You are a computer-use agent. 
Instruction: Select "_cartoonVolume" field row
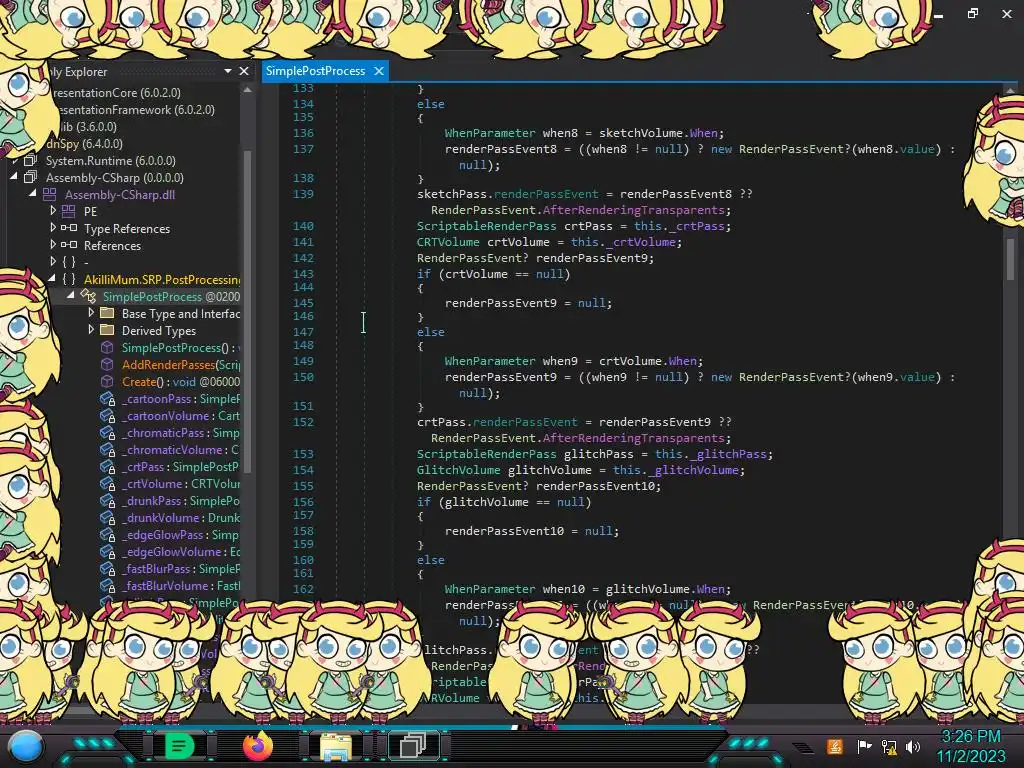[180, 416]
